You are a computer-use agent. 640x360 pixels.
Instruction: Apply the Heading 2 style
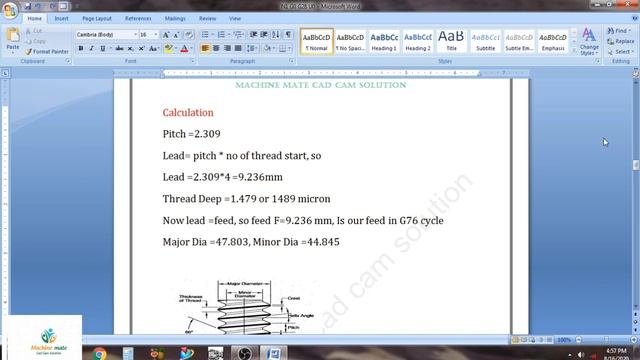click(x=418, y=41)
